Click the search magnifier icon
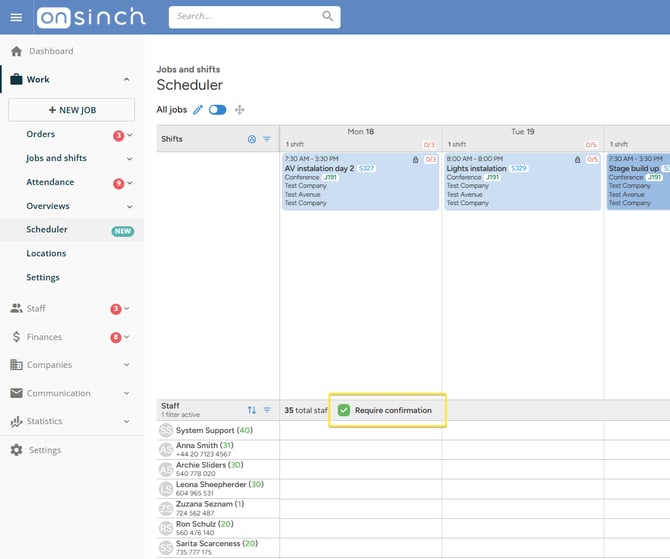The height and width of the screenshot is (559, 670). click(x=327, y=16)
